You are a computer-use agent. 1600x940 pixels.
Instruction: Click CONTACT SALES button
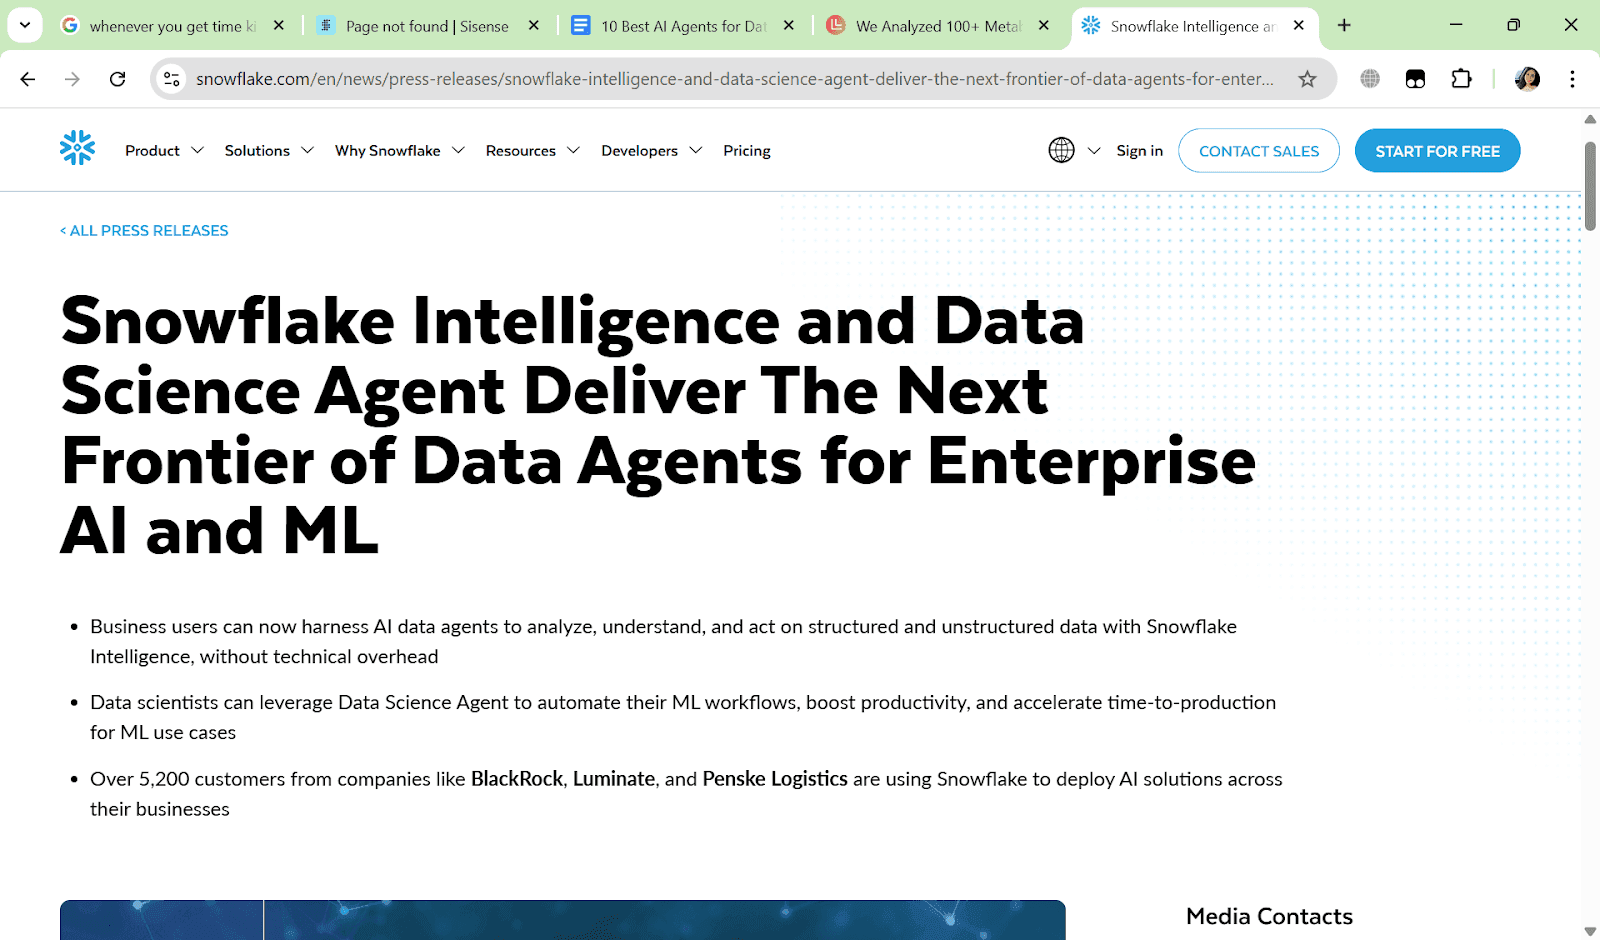coord(1259,150)
